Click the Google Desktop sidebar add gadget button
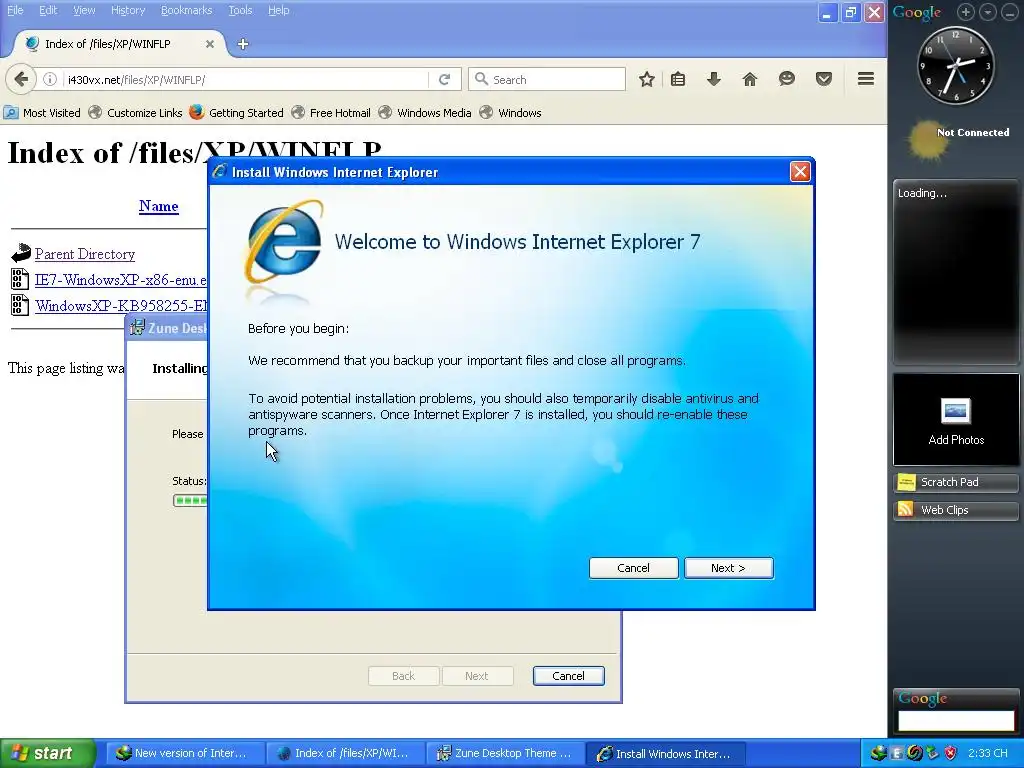Viewport: 1024px width, 768px height. click(x=966, y=12)
